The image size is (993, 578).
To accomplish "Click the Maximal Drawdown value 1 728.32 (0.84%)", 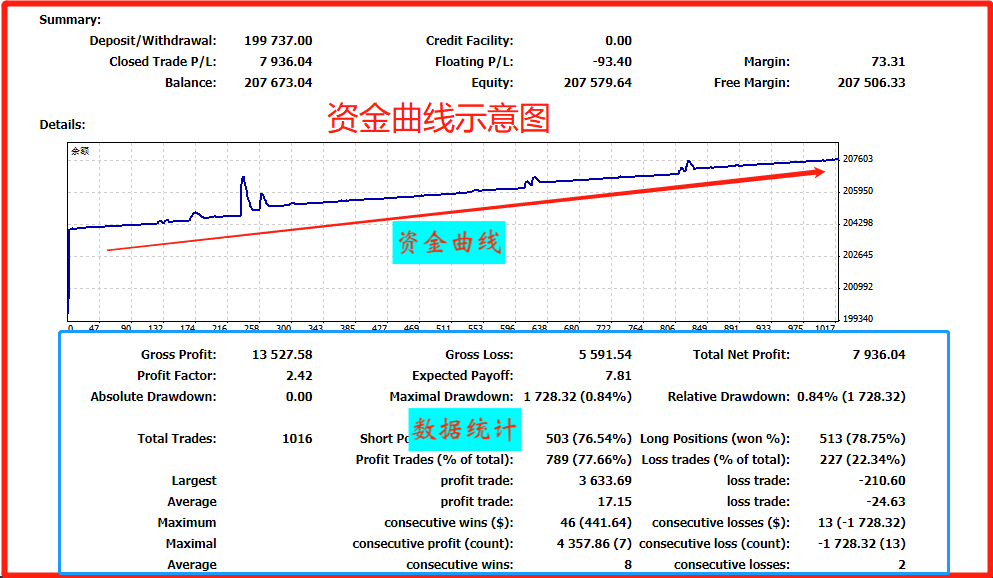I will click(x=577, y=397).
